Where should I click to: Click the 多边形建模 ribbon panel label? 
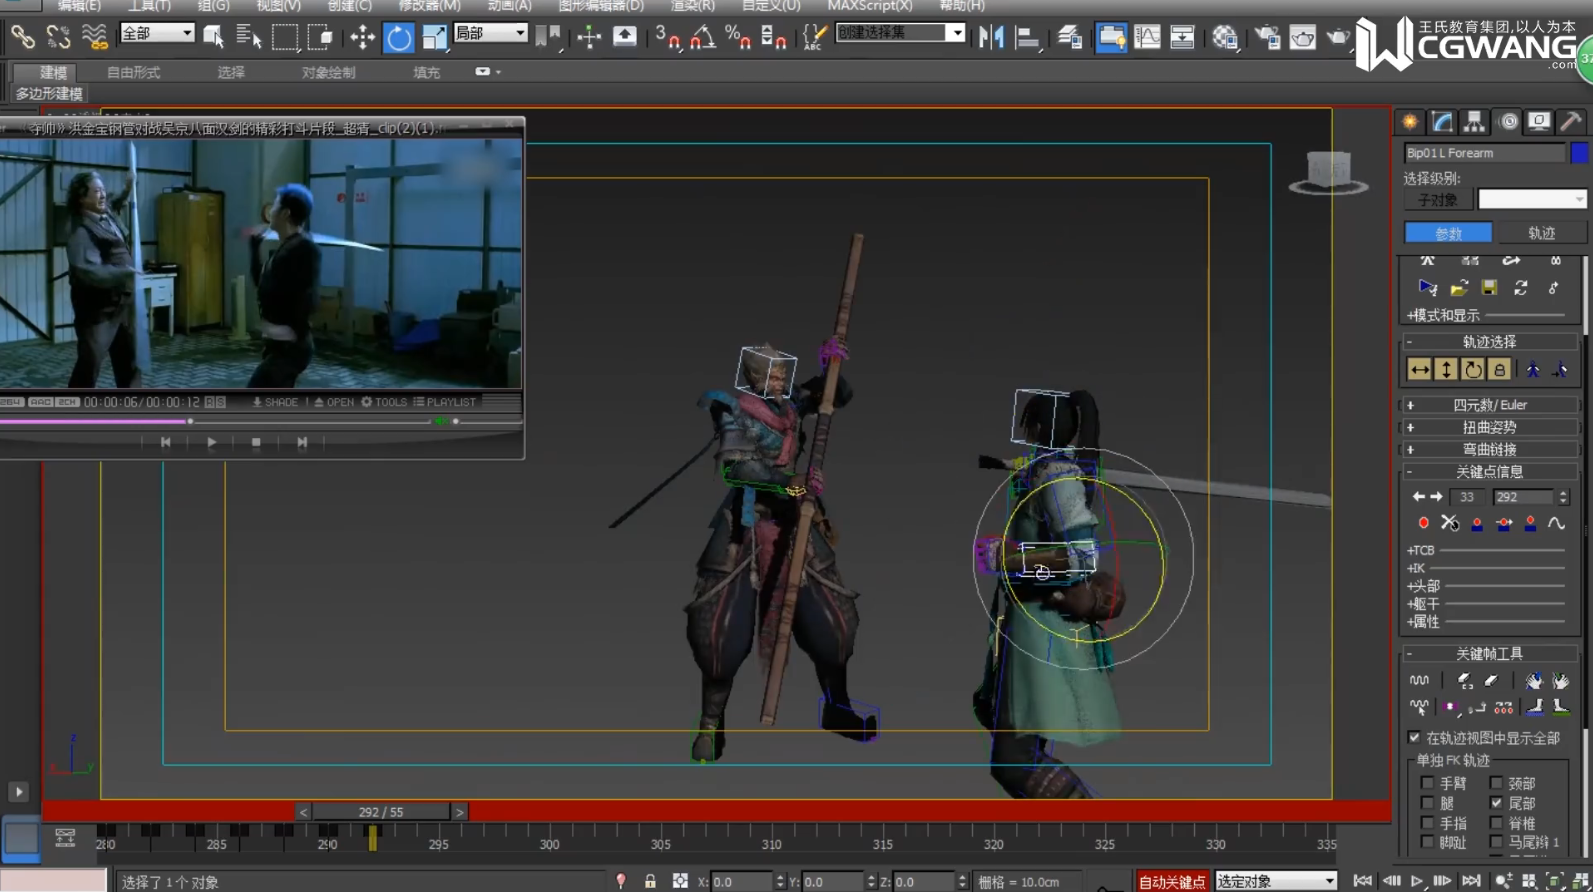click(x=49, y=93)
